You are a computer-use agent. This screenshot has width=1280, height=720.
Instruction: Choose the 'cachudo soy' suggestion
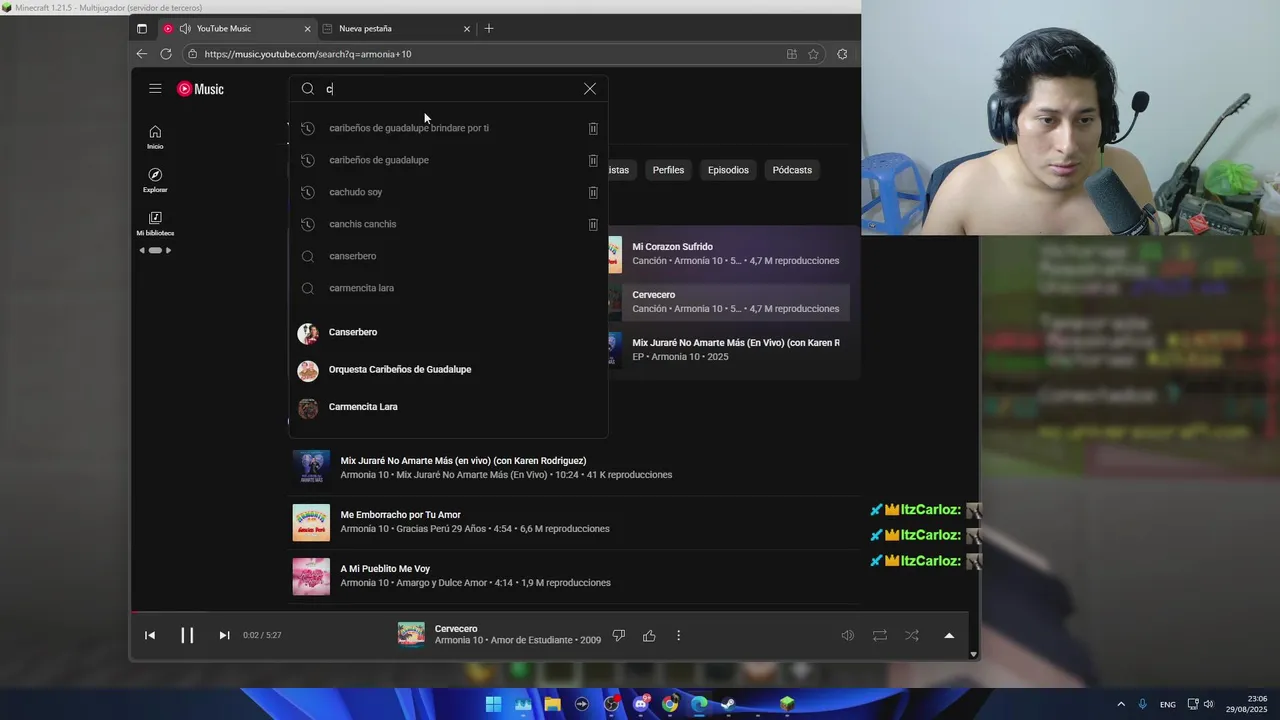pos(355,192)
